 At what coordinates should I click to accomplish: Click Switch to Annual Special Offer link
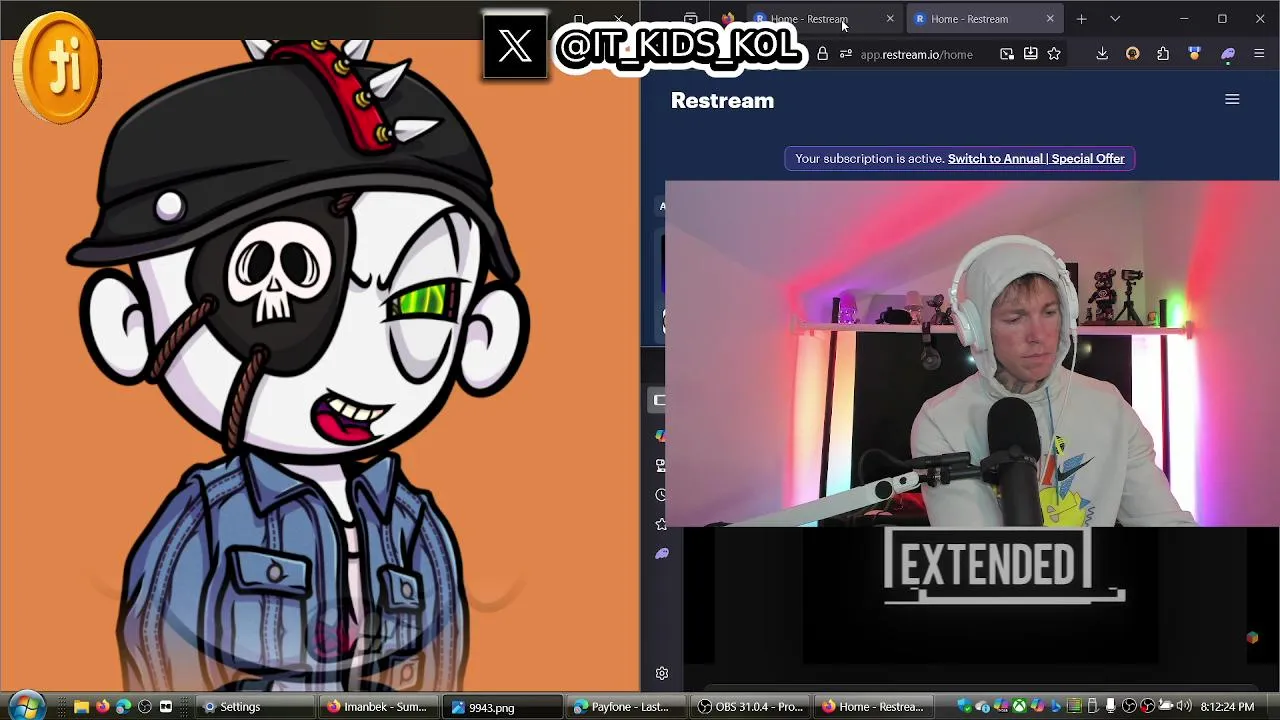[x=1036, y=159]
